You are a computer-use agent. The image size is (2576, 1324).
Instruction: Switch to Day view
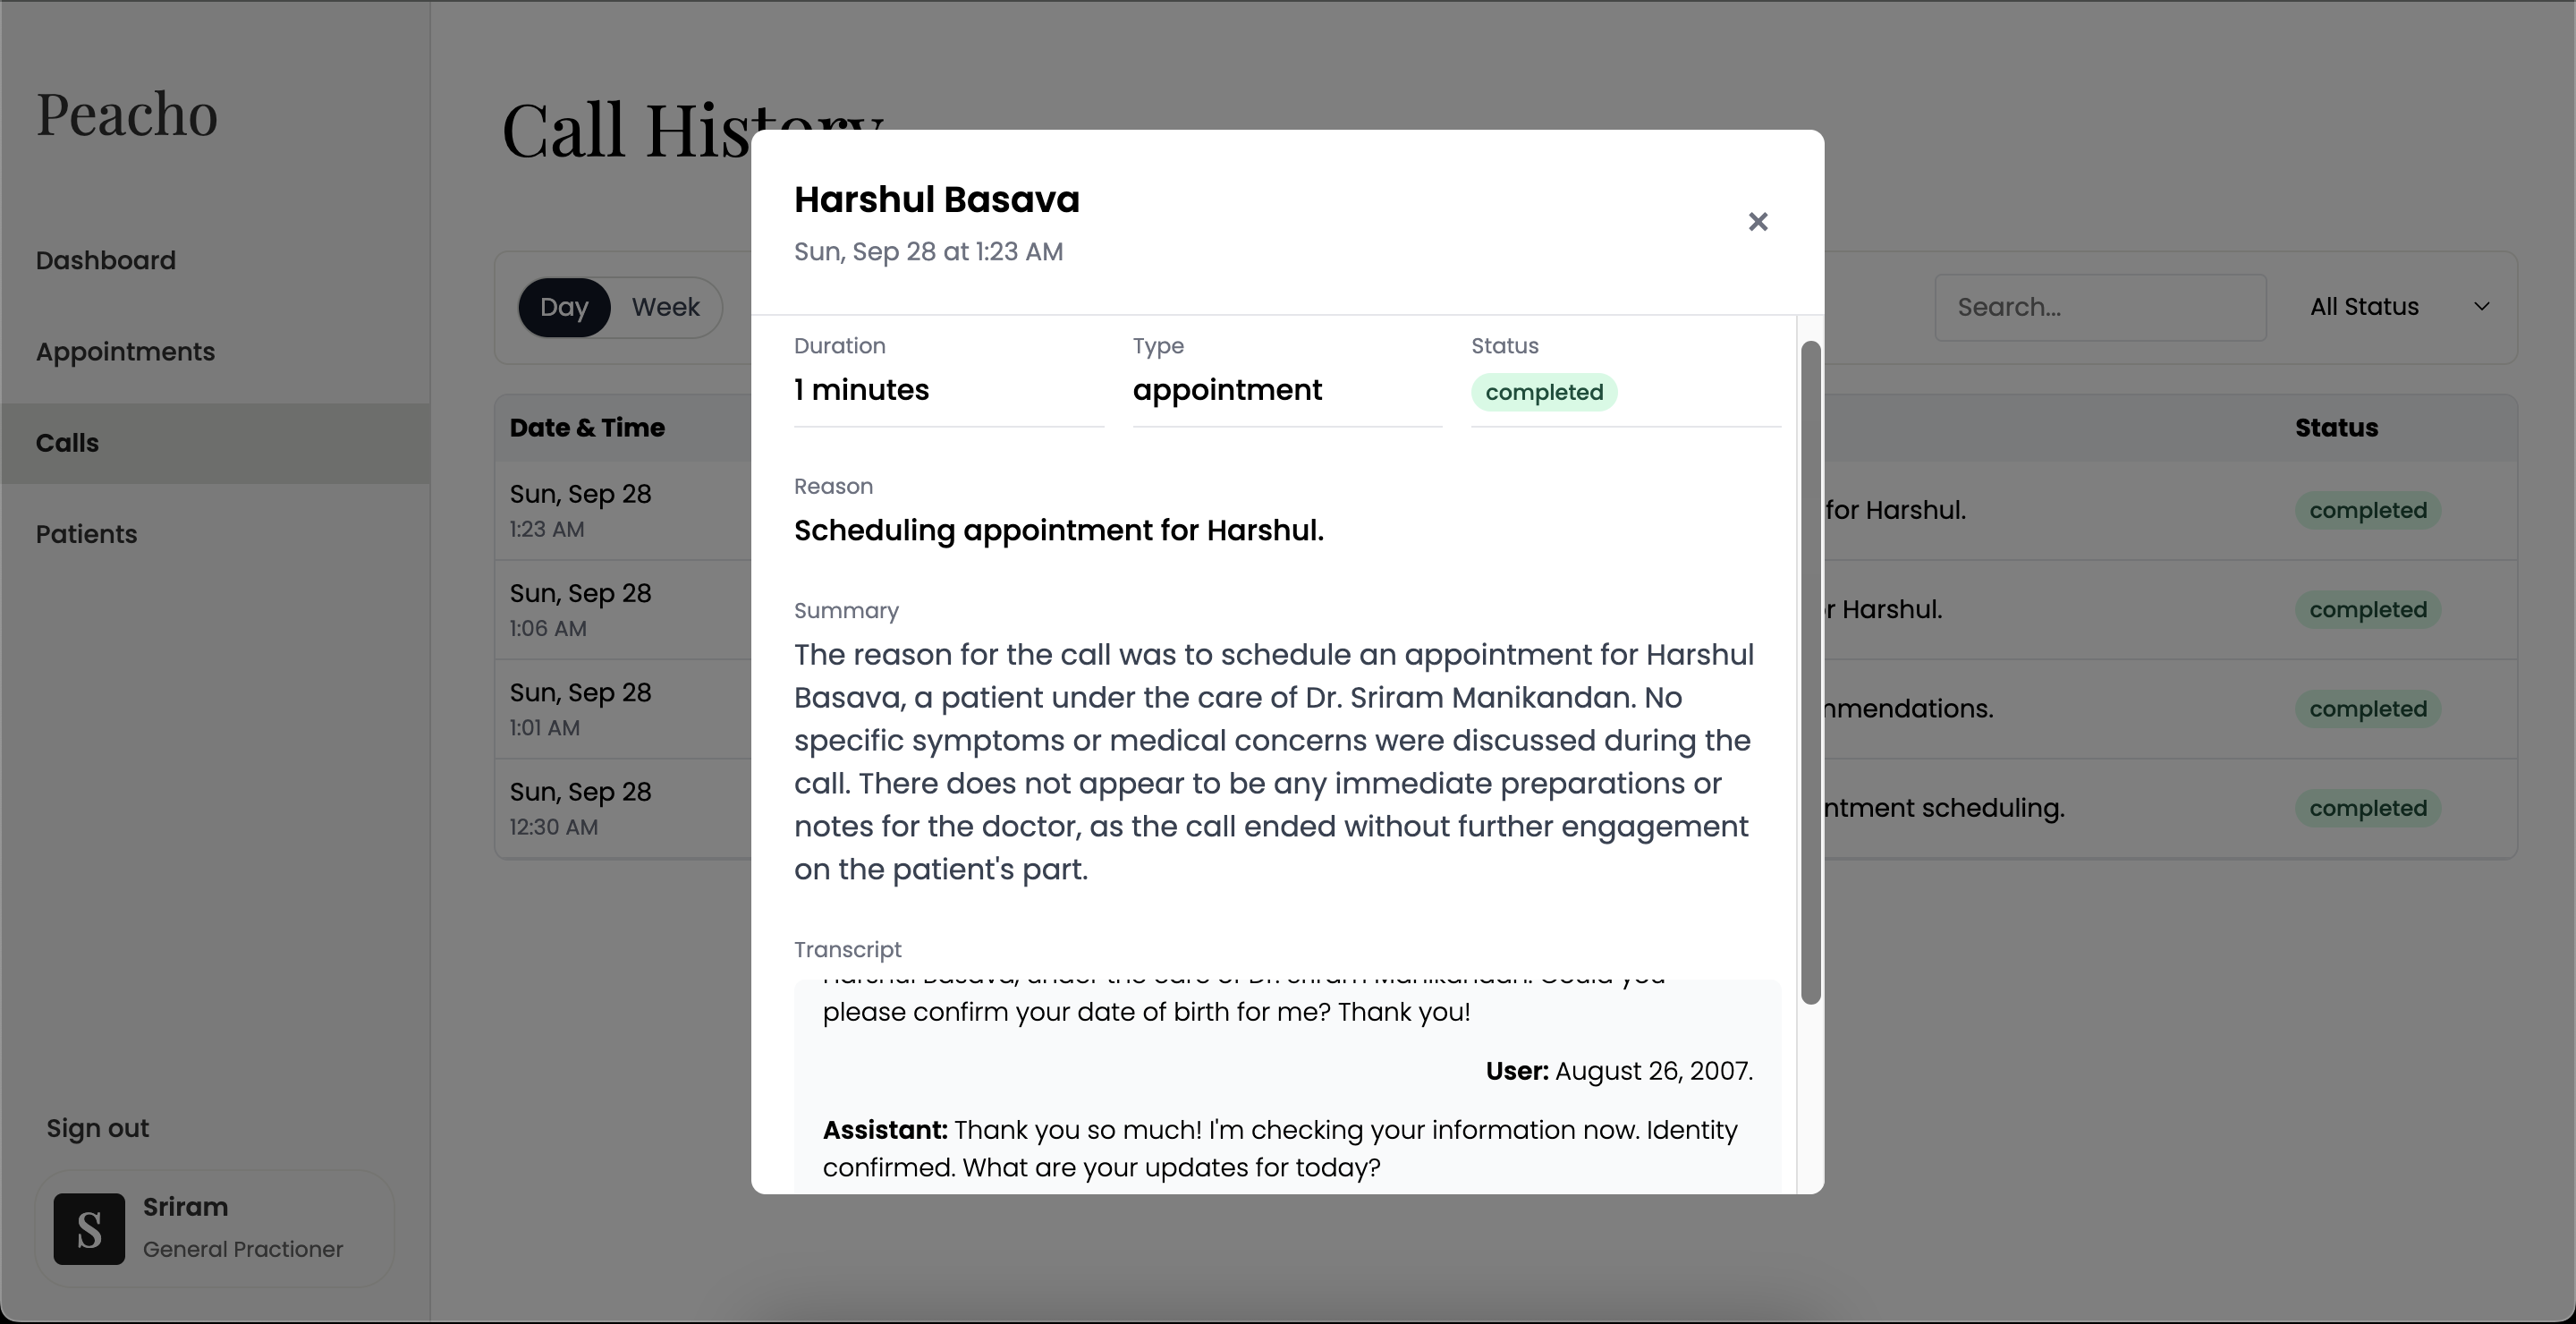click(x=564, y=307)
